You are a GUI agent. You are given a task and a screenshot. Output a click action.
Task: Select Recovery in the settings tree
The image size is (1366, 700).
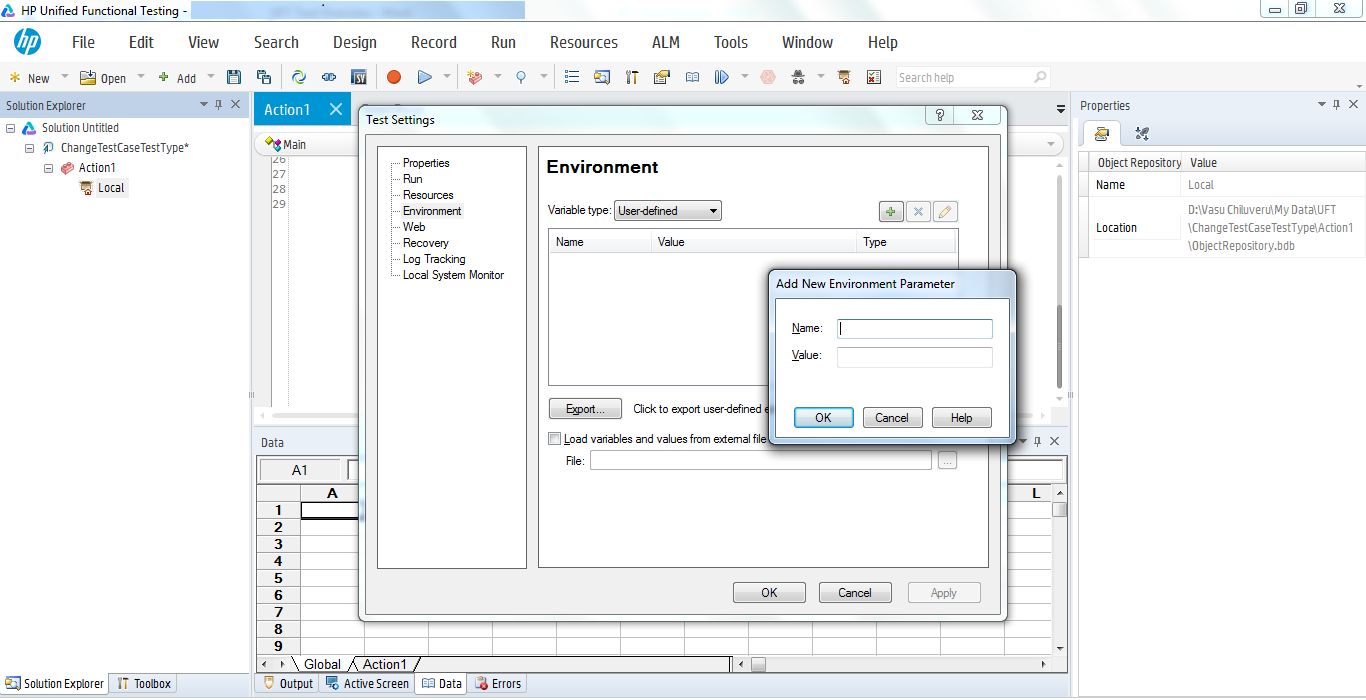click(x=426, y=243)
